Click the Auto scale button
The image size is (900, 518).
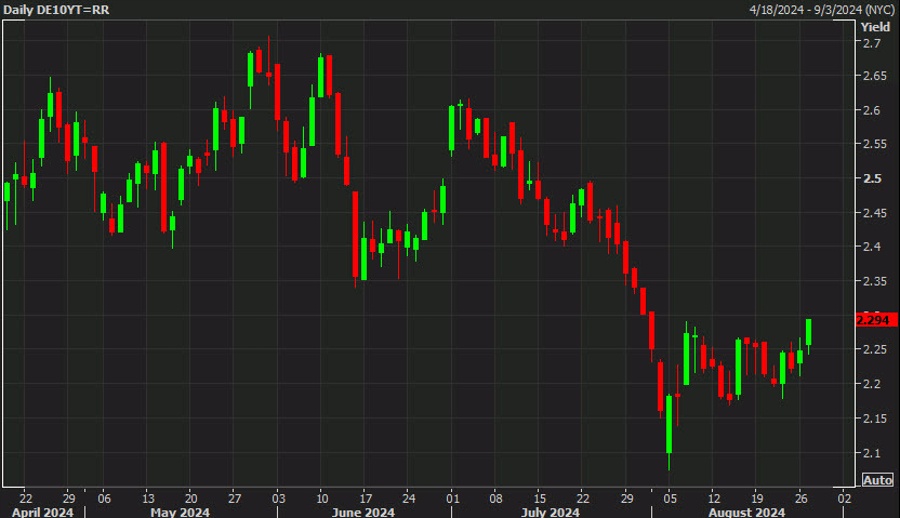tap(877, 480)
